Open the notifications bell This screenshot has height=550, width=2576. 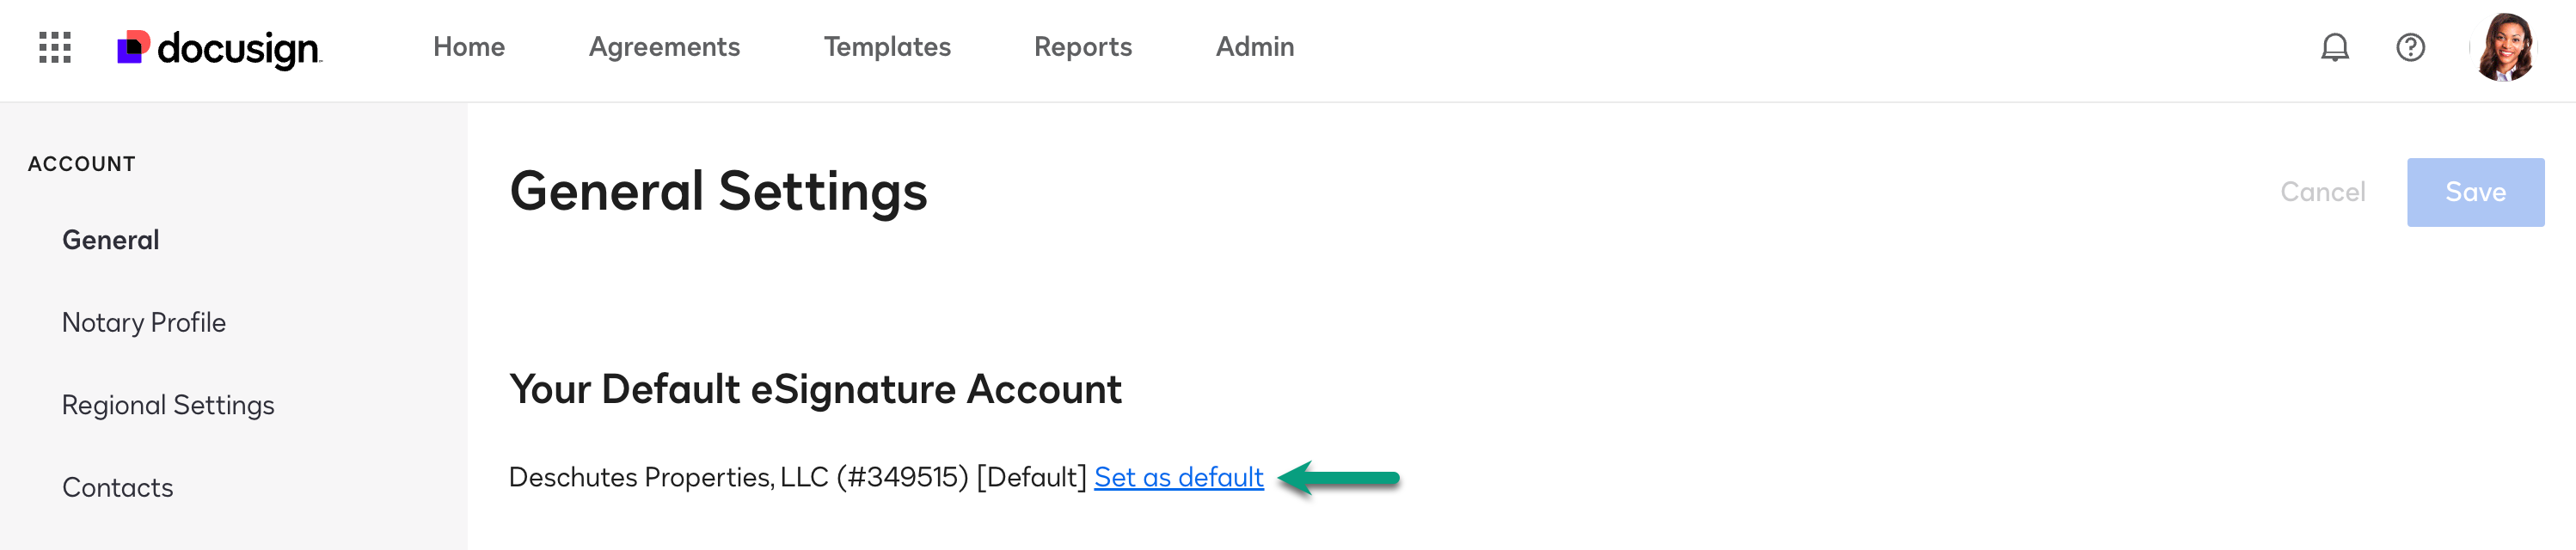[x=2334, y=47]
